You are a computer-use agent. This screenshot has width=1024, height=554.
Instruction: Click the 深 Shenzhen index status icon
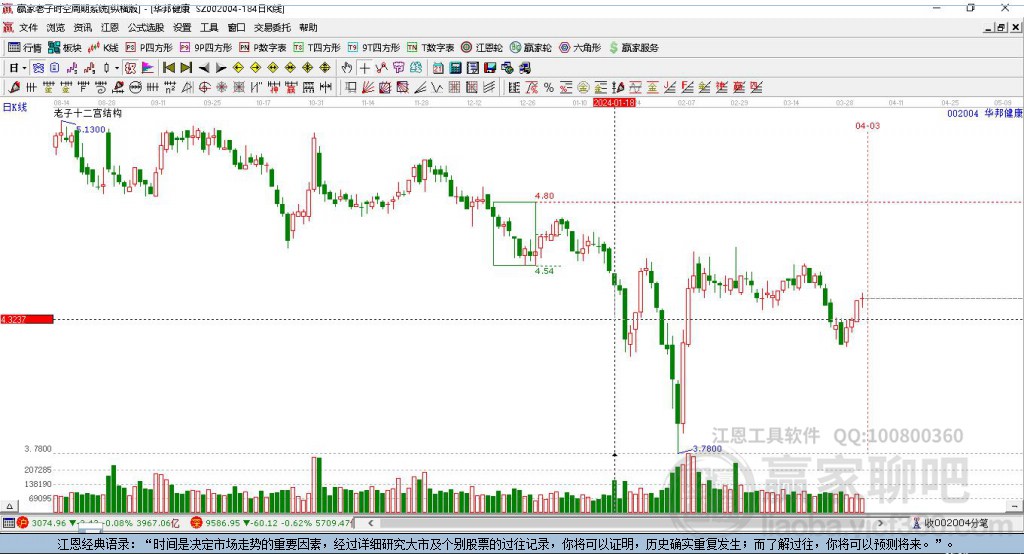tap(197, 523)
